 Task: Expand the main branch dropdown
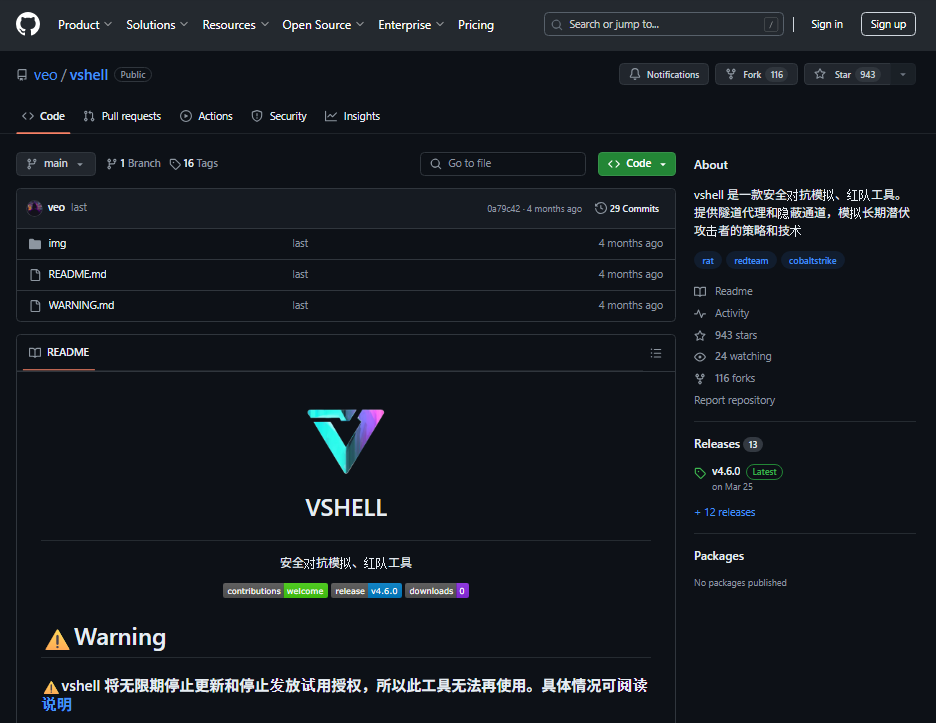pyautogui.click(x=56, y=163)
